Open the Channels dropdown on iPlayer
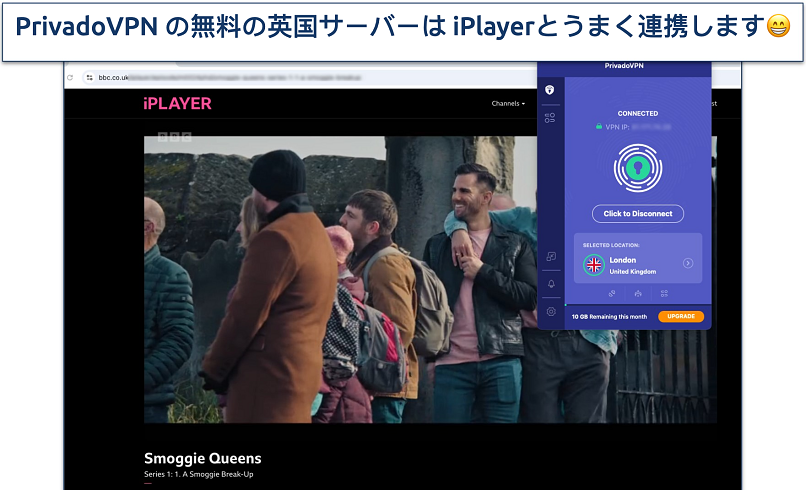806x490 pixels. click(x=508, y=103)
